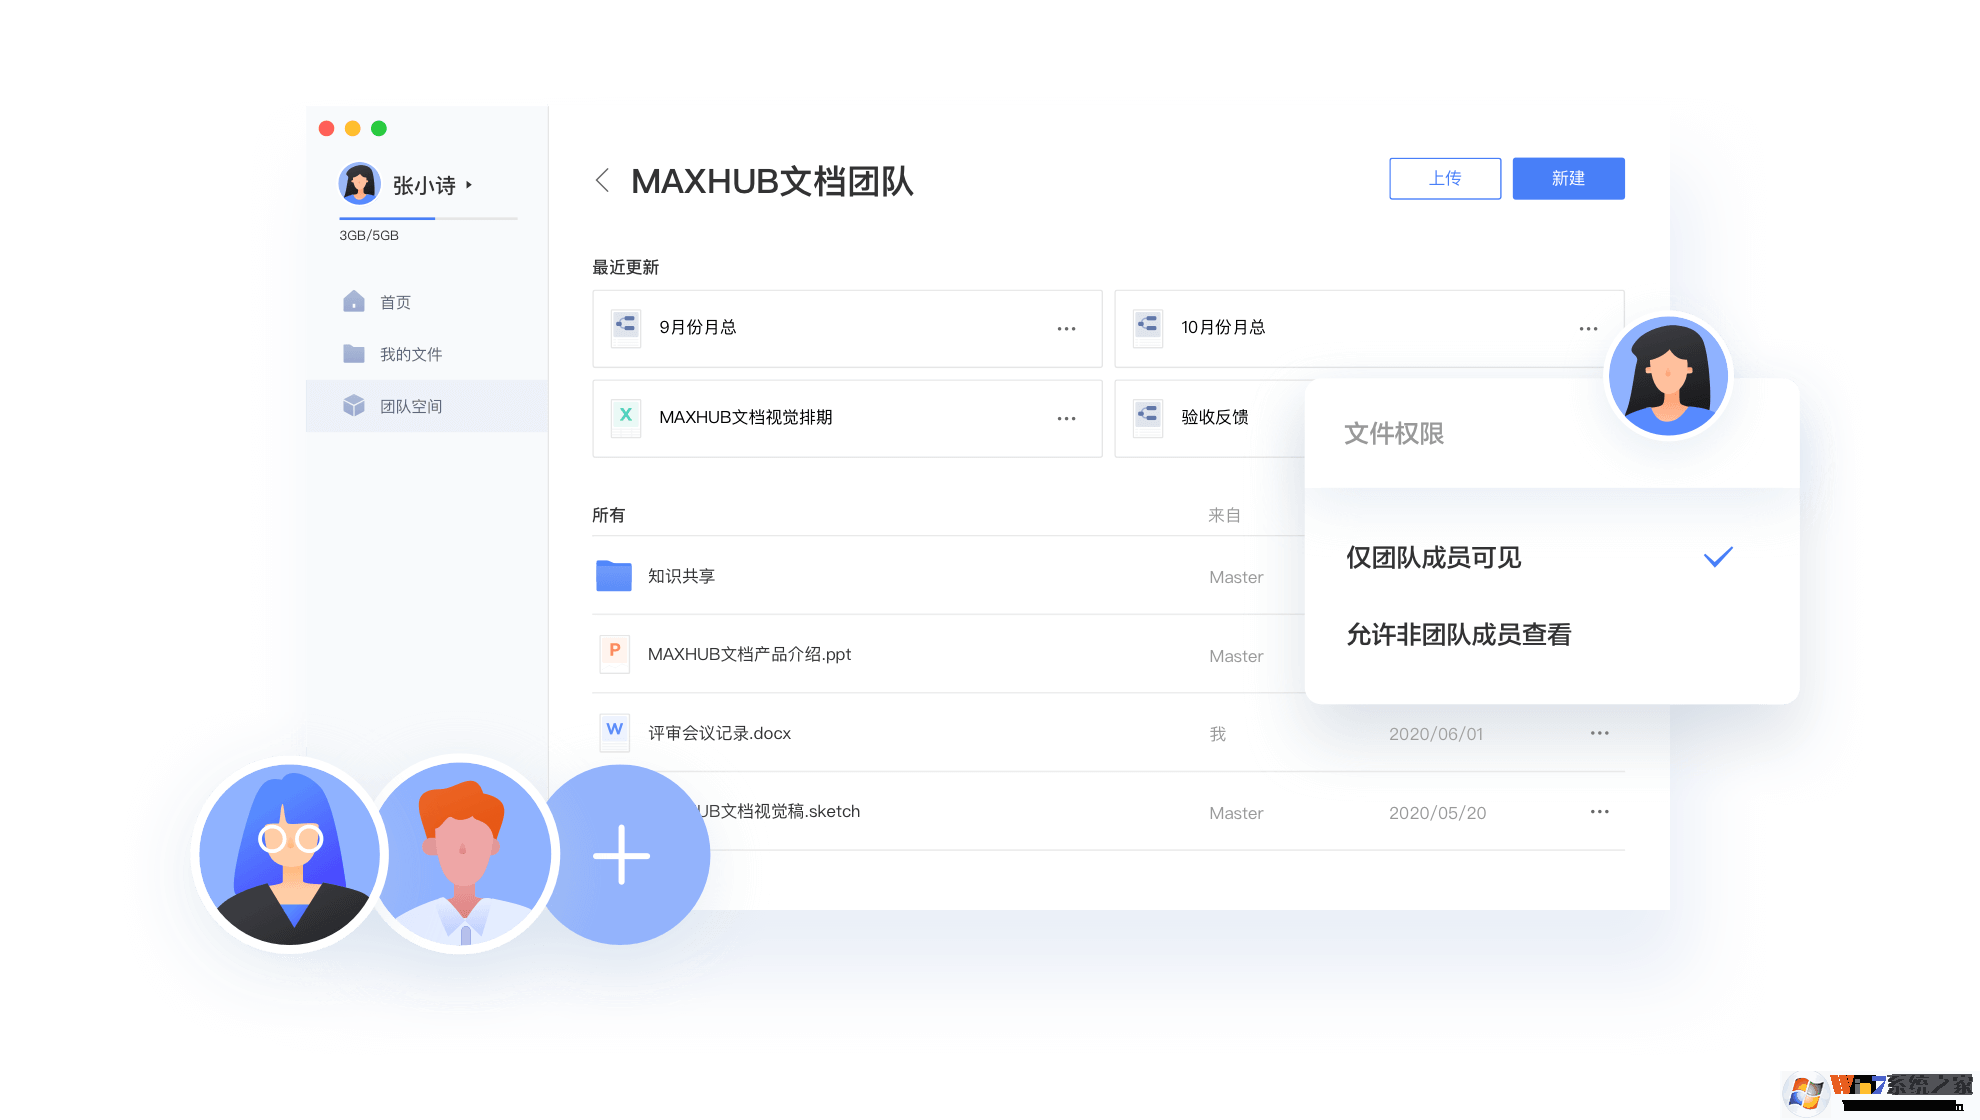Select 我的文件 in the sidebar
The image size is (1980, 1120).
[x=411, y=353]
